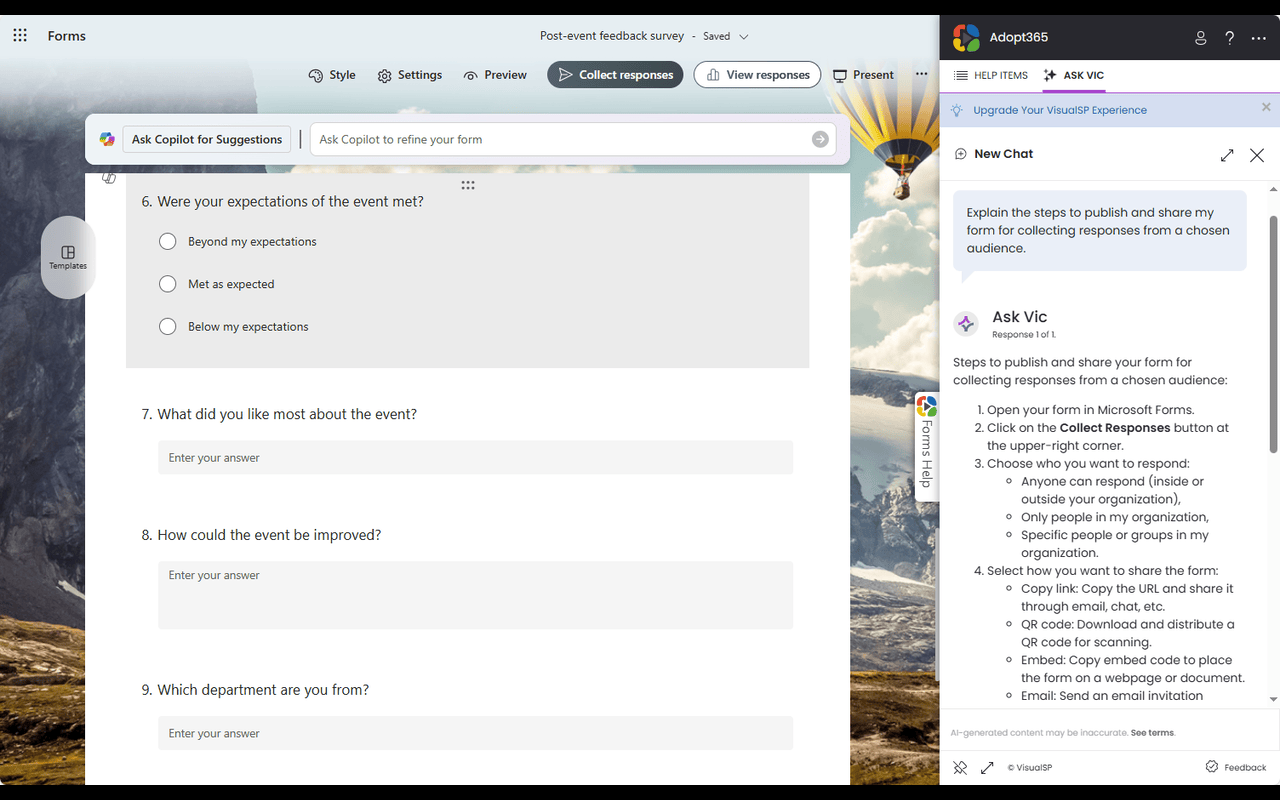Screen dimensions: 1280x800
Task: Click the footer expand panel icon
Action: (x=987, y=767)
